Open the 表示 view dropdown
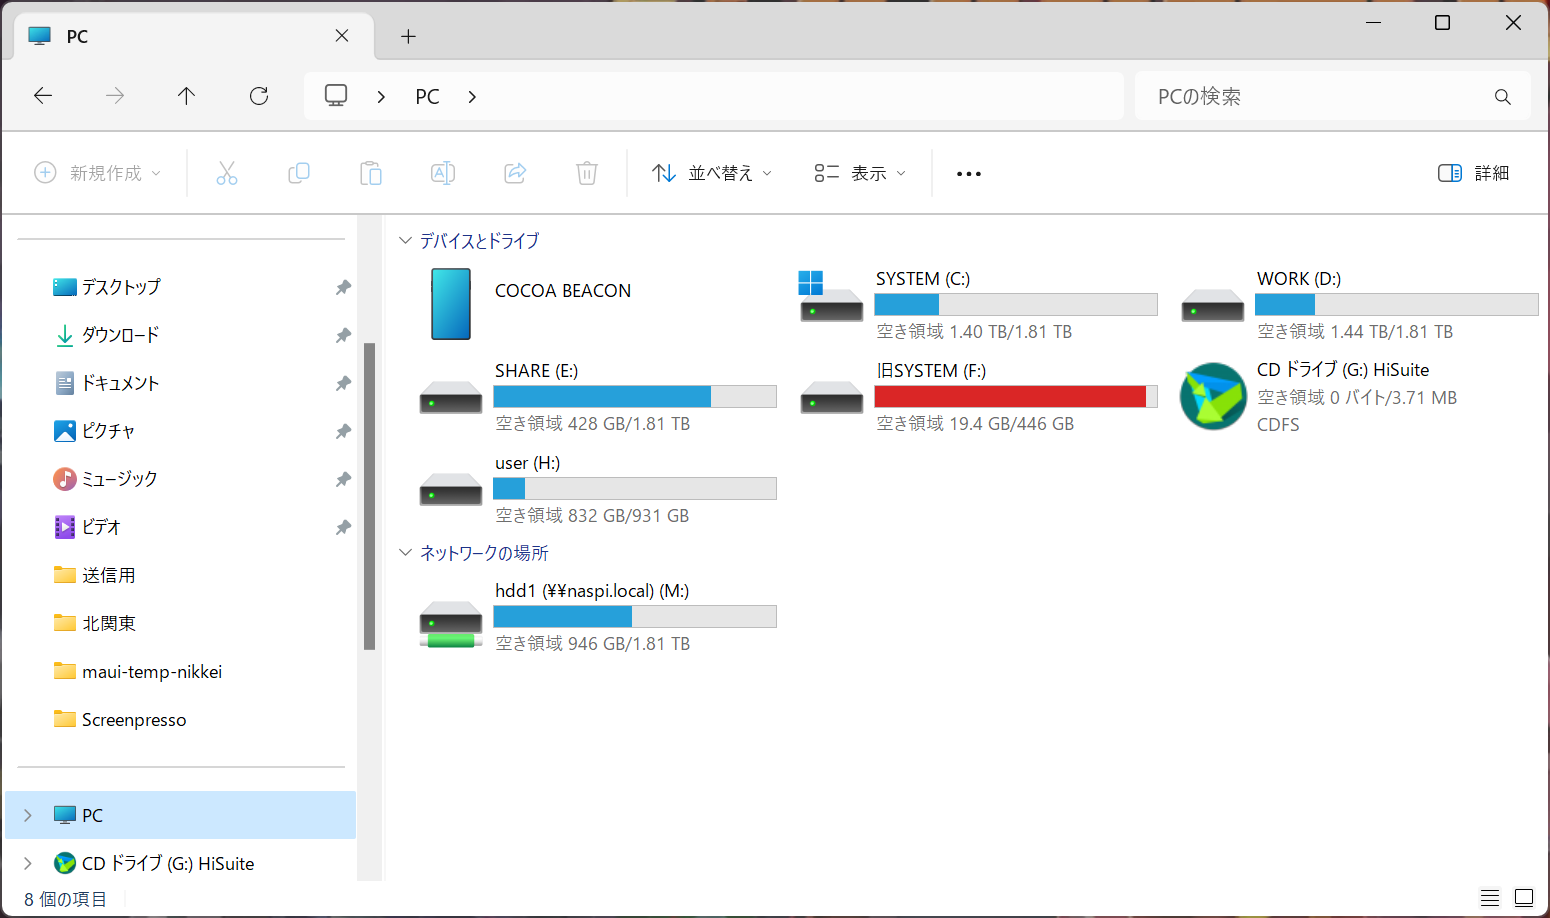This screenshot has height=918, width=1550. 860,173
